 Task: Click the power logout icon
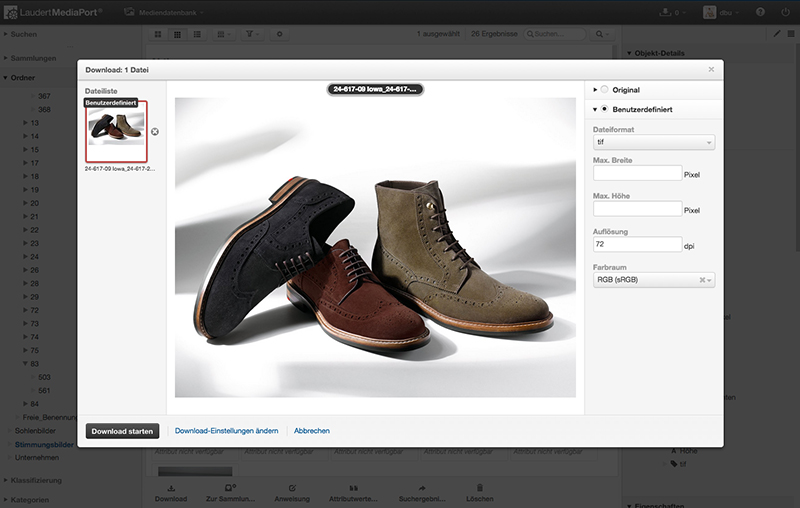(784, 12)
